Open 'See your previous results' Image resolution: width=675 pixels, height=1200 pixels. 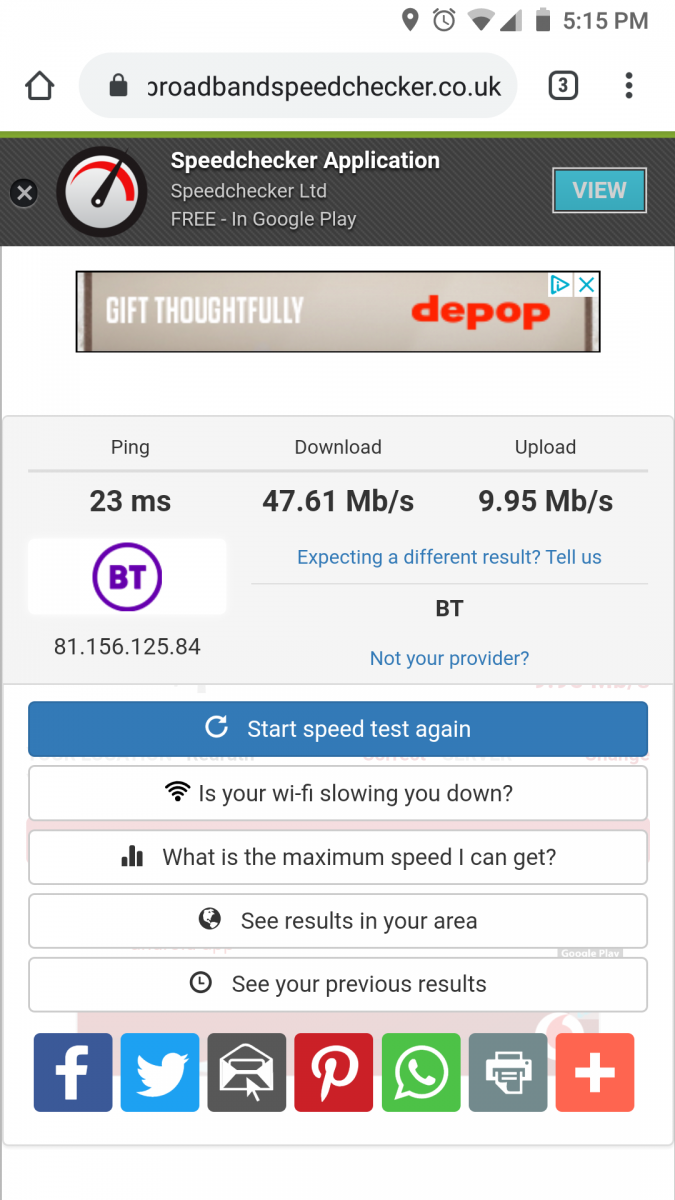click(x=338, y=984)
